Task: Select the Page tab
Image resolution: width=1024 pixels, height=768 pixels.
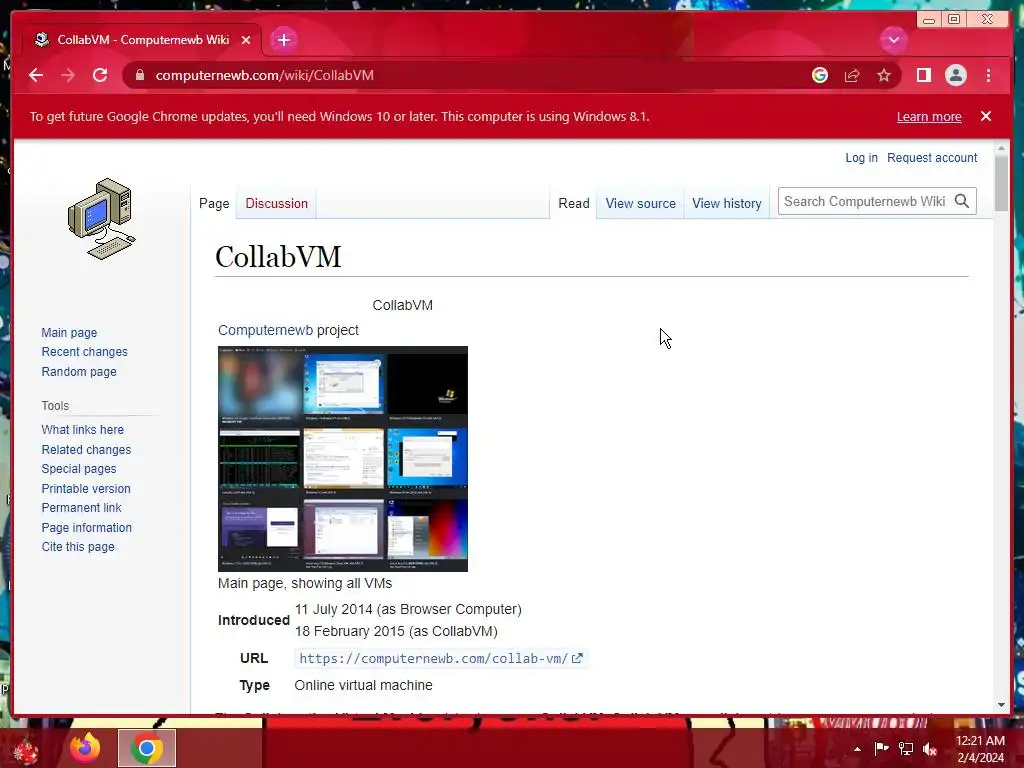Action: (214, 203)
